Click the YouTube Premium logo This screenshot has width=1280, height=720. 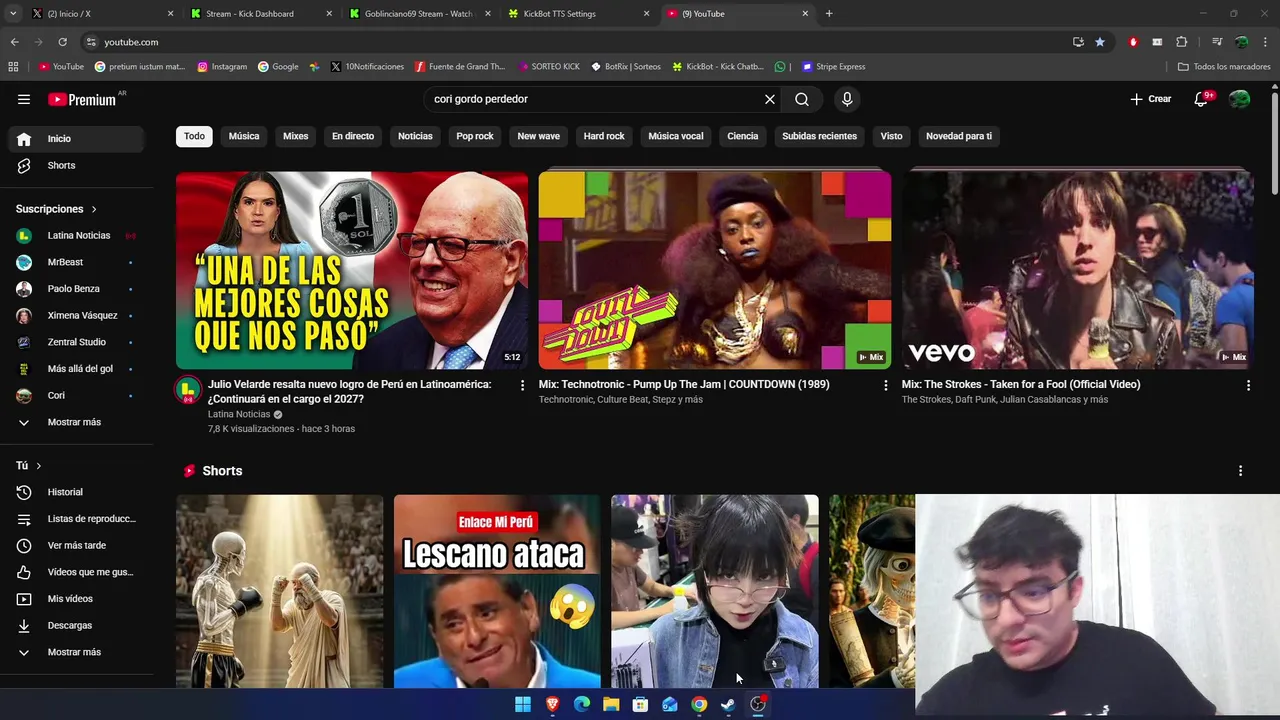[x=82, y=99]
